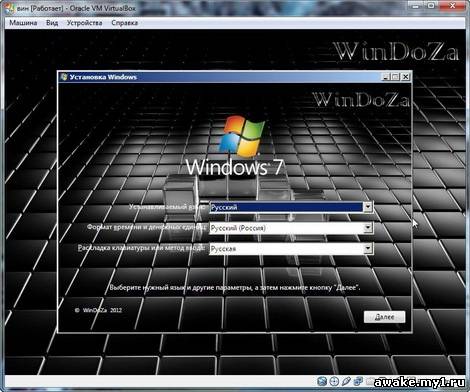Click the VirtualBox window title icon
470x392 pixels.
click(x=10, y=8)
